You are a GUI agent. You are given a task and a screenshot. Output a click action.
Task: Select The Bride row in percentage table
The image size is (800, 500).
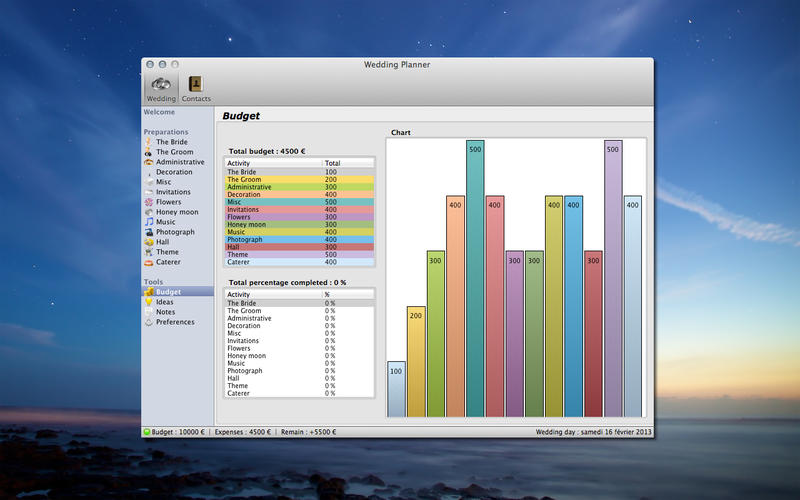click(x=299, y=303)
